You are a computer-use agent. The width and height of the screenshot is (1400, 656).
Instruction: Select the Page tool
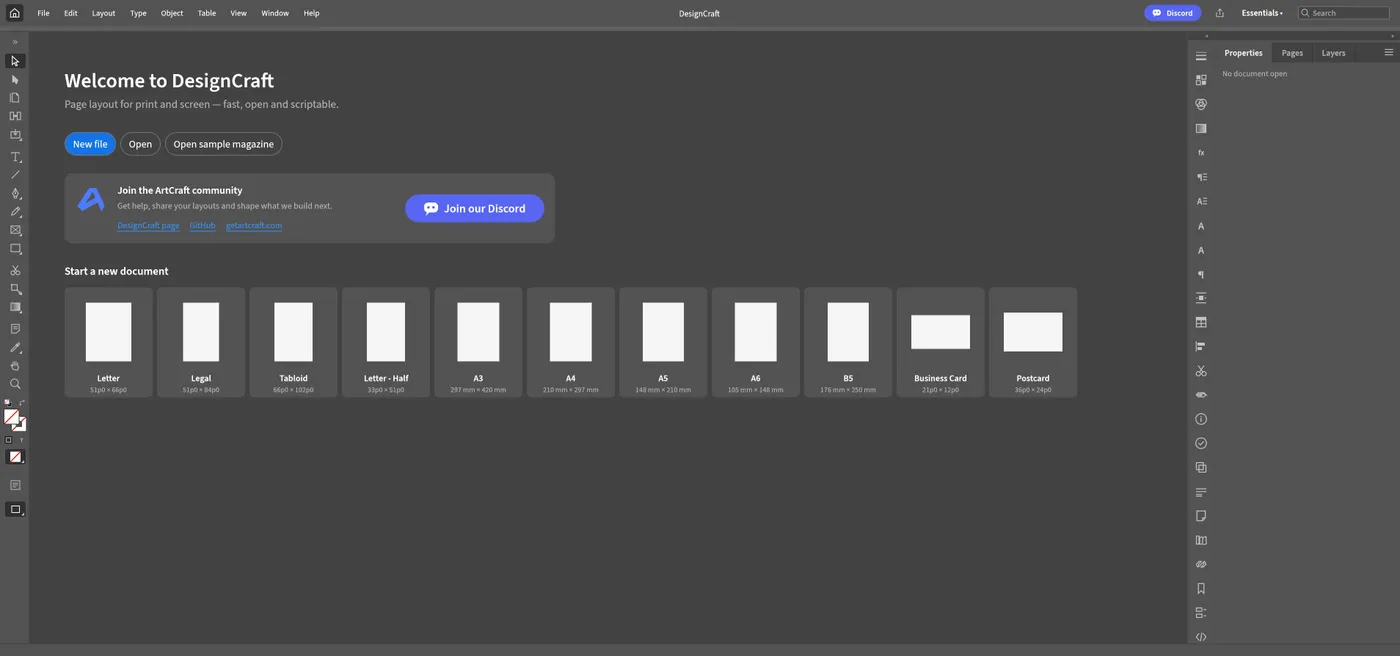[x=15, y=98]
